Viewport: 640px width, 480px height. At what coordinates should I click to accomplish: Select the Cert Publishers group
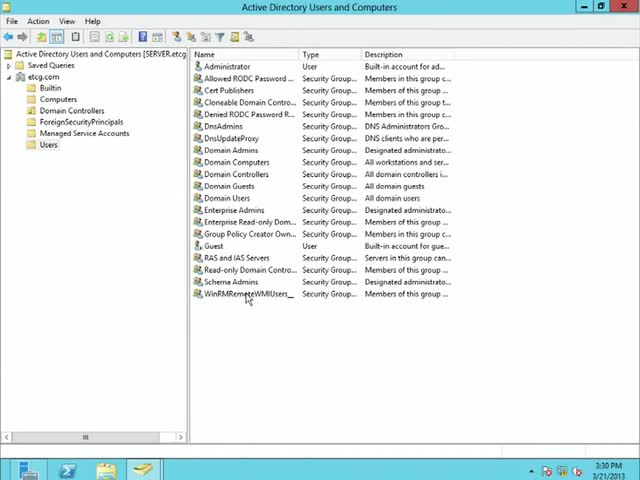pos(229,91)
